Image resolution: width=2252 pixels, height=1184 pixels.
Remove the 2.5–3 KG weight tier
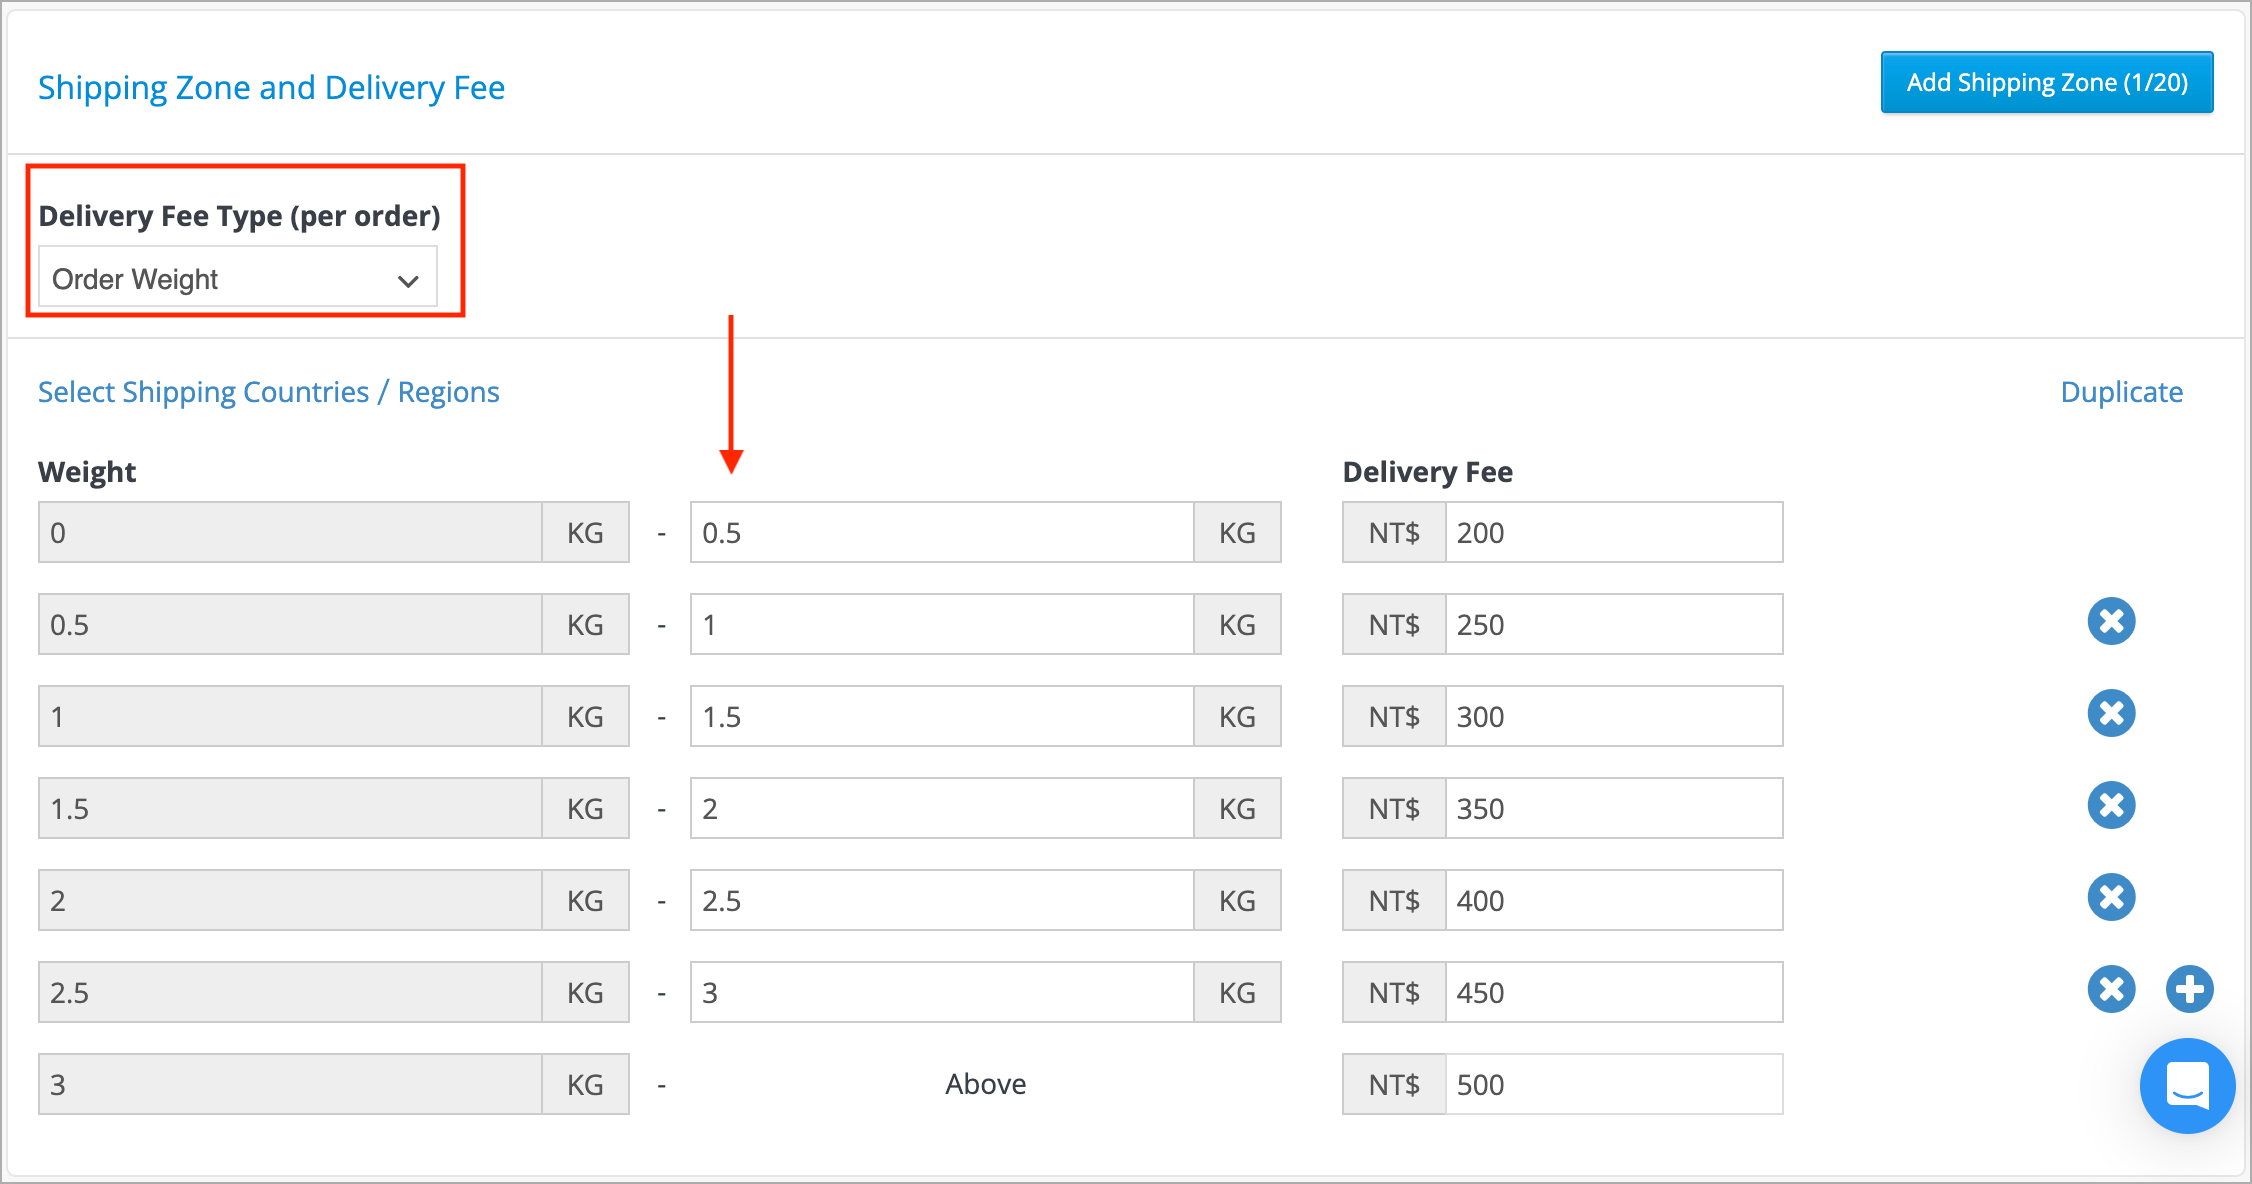tap(2111, 990)
